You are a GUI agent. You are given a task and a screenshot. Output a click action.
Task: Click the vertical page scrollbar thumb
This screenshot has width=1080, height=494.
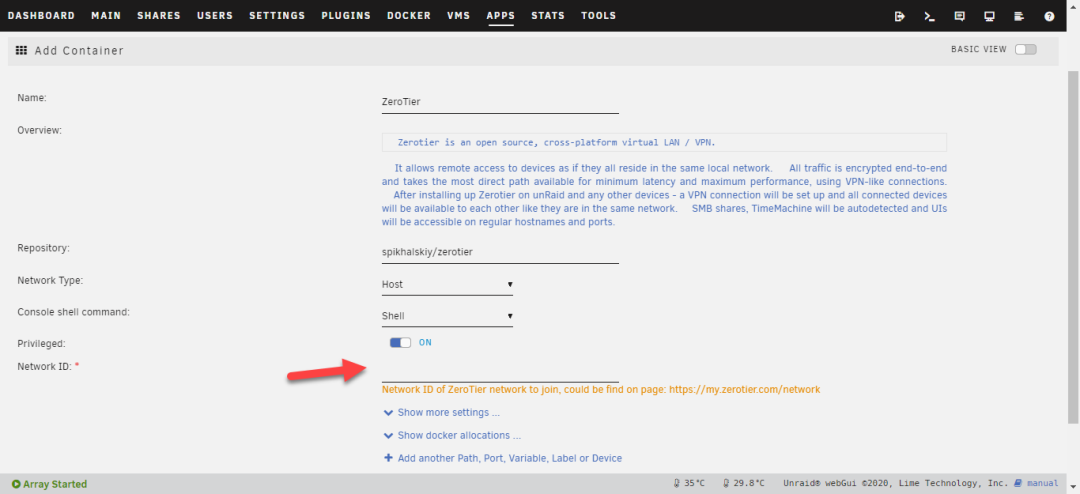point(1074,245)
